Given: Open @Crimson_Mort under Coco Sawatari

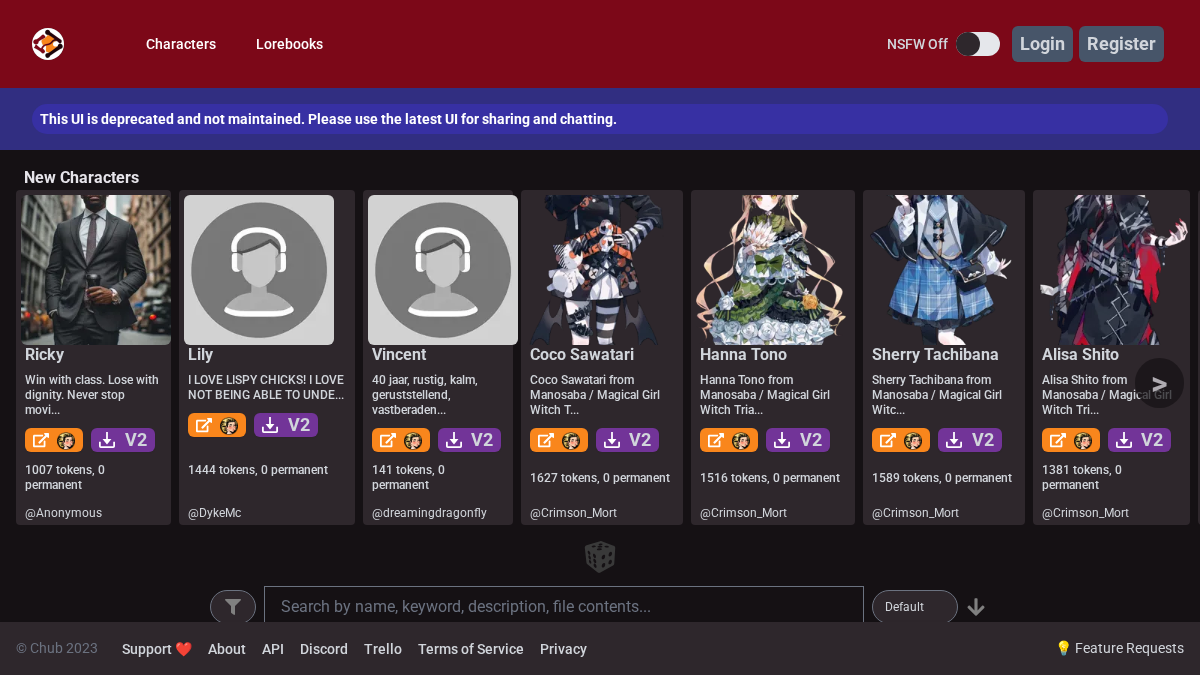Looking at the screenshot, I should [x=573, y=513].
